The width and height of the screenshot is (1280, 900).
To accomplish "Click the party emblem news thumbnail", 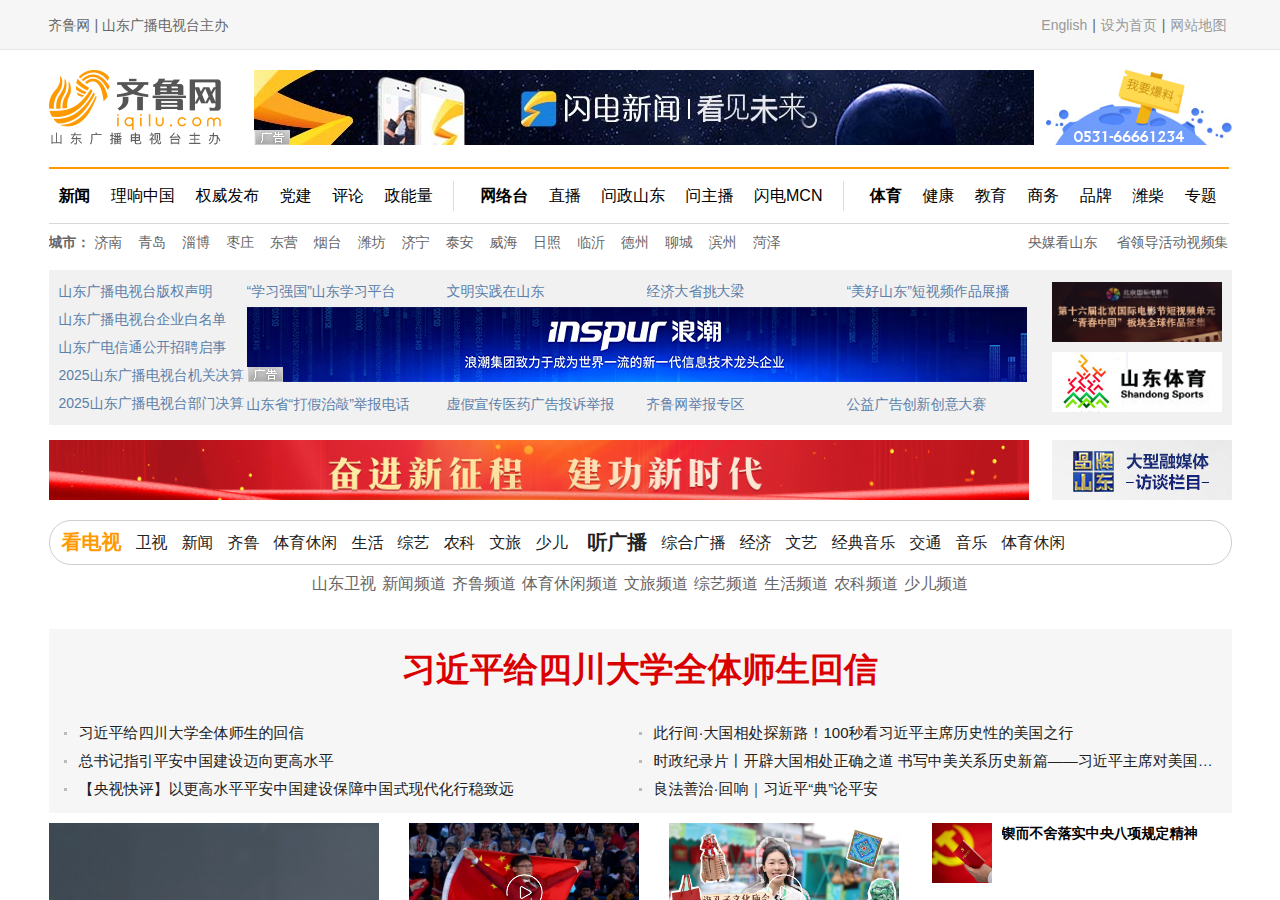I will 962,853.
